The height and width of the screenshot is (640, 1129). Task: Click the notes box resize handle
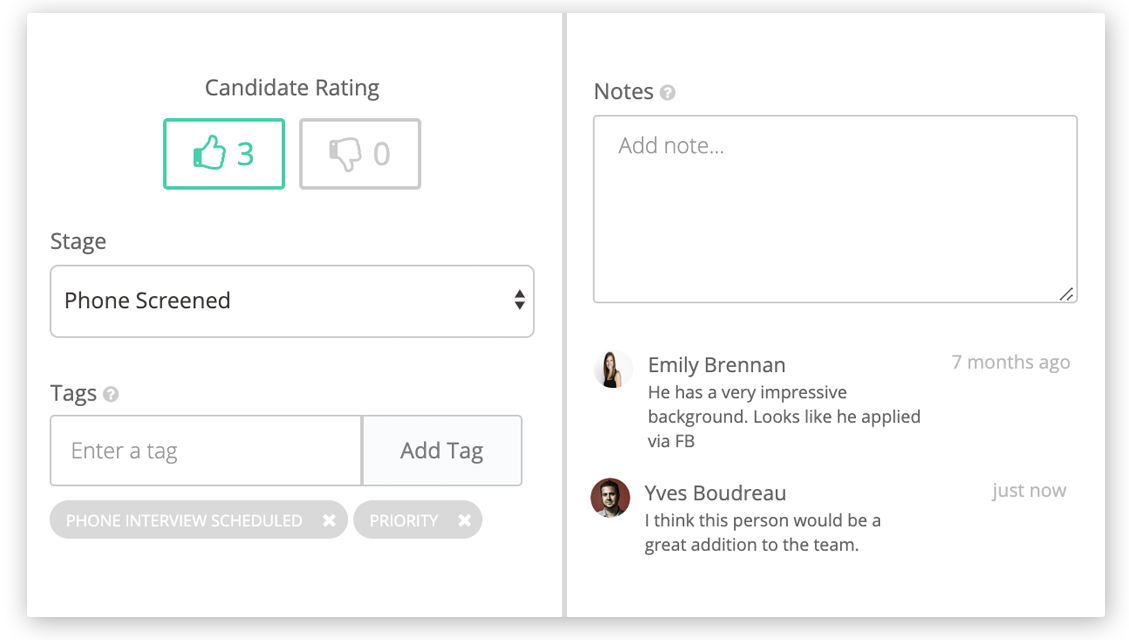coord(1067,293)
